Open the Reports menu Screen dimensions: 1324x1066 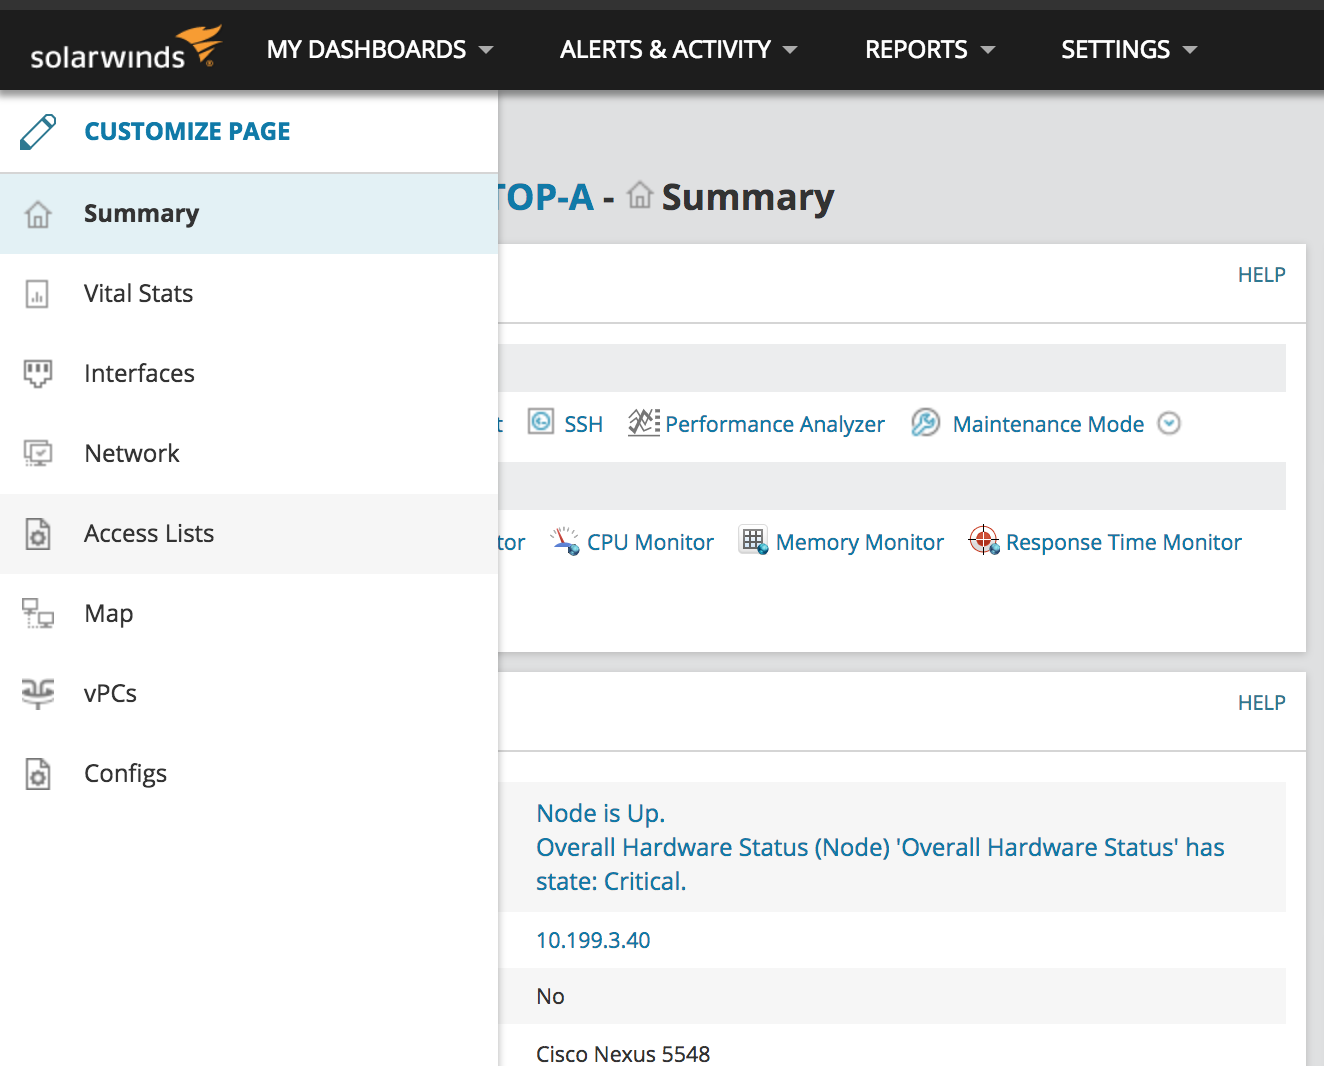pos(929,49)
